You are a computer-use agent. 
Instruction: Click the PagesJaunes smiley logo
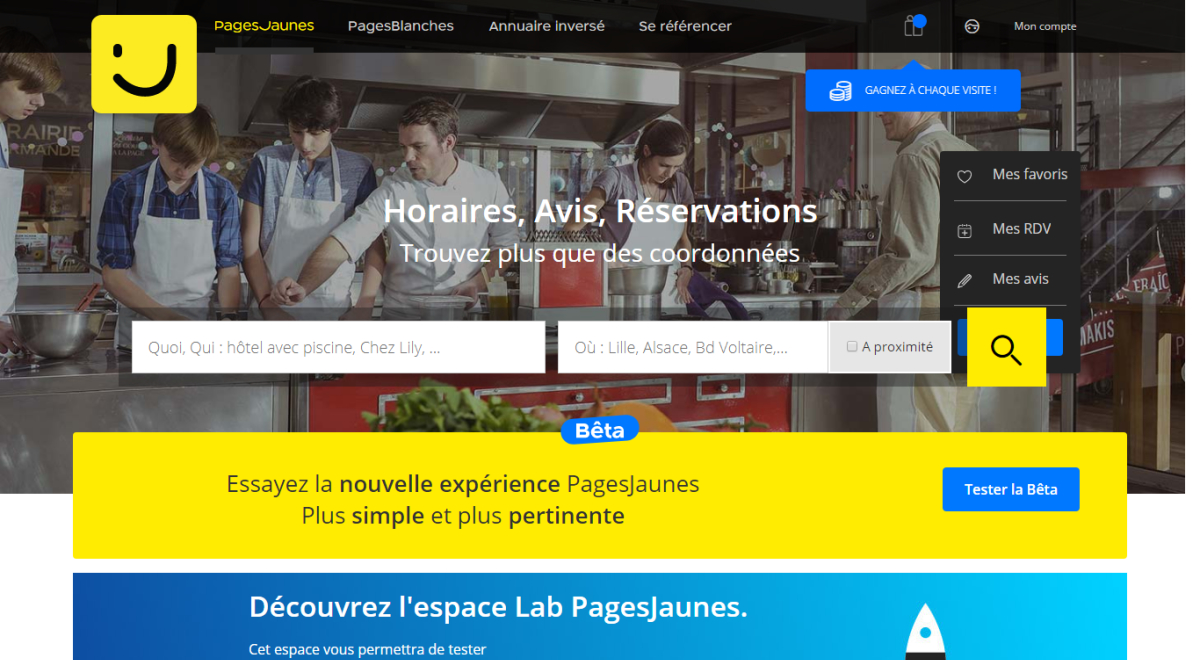pos(144,64)
